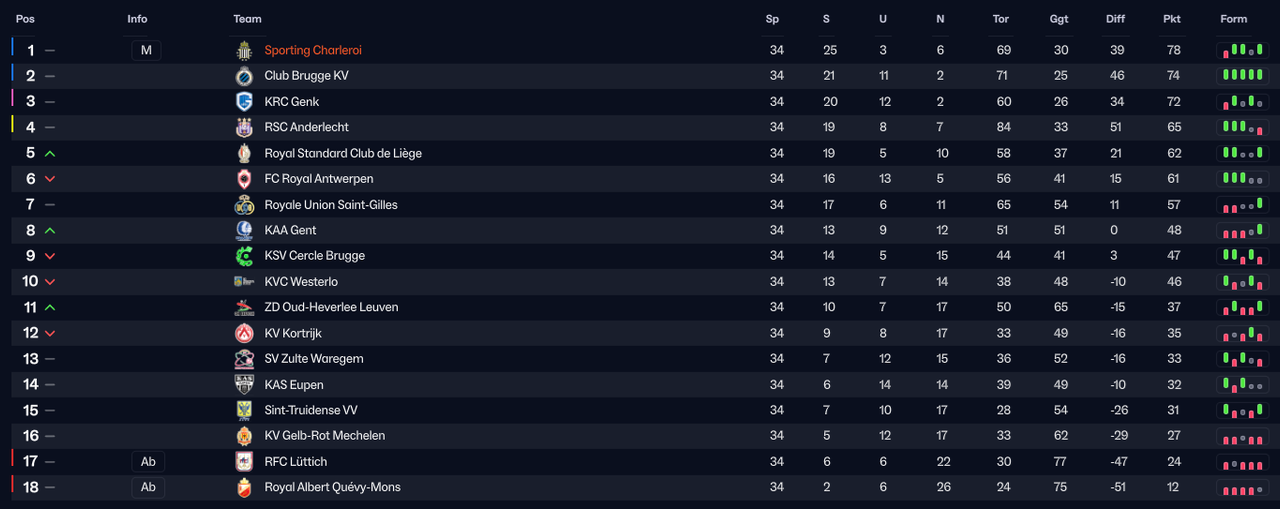Viewport: 1280px width, 509px height.
Task: Click the M info badge for Charleroi
Action: pyautogui.click(x=146, y=50)
